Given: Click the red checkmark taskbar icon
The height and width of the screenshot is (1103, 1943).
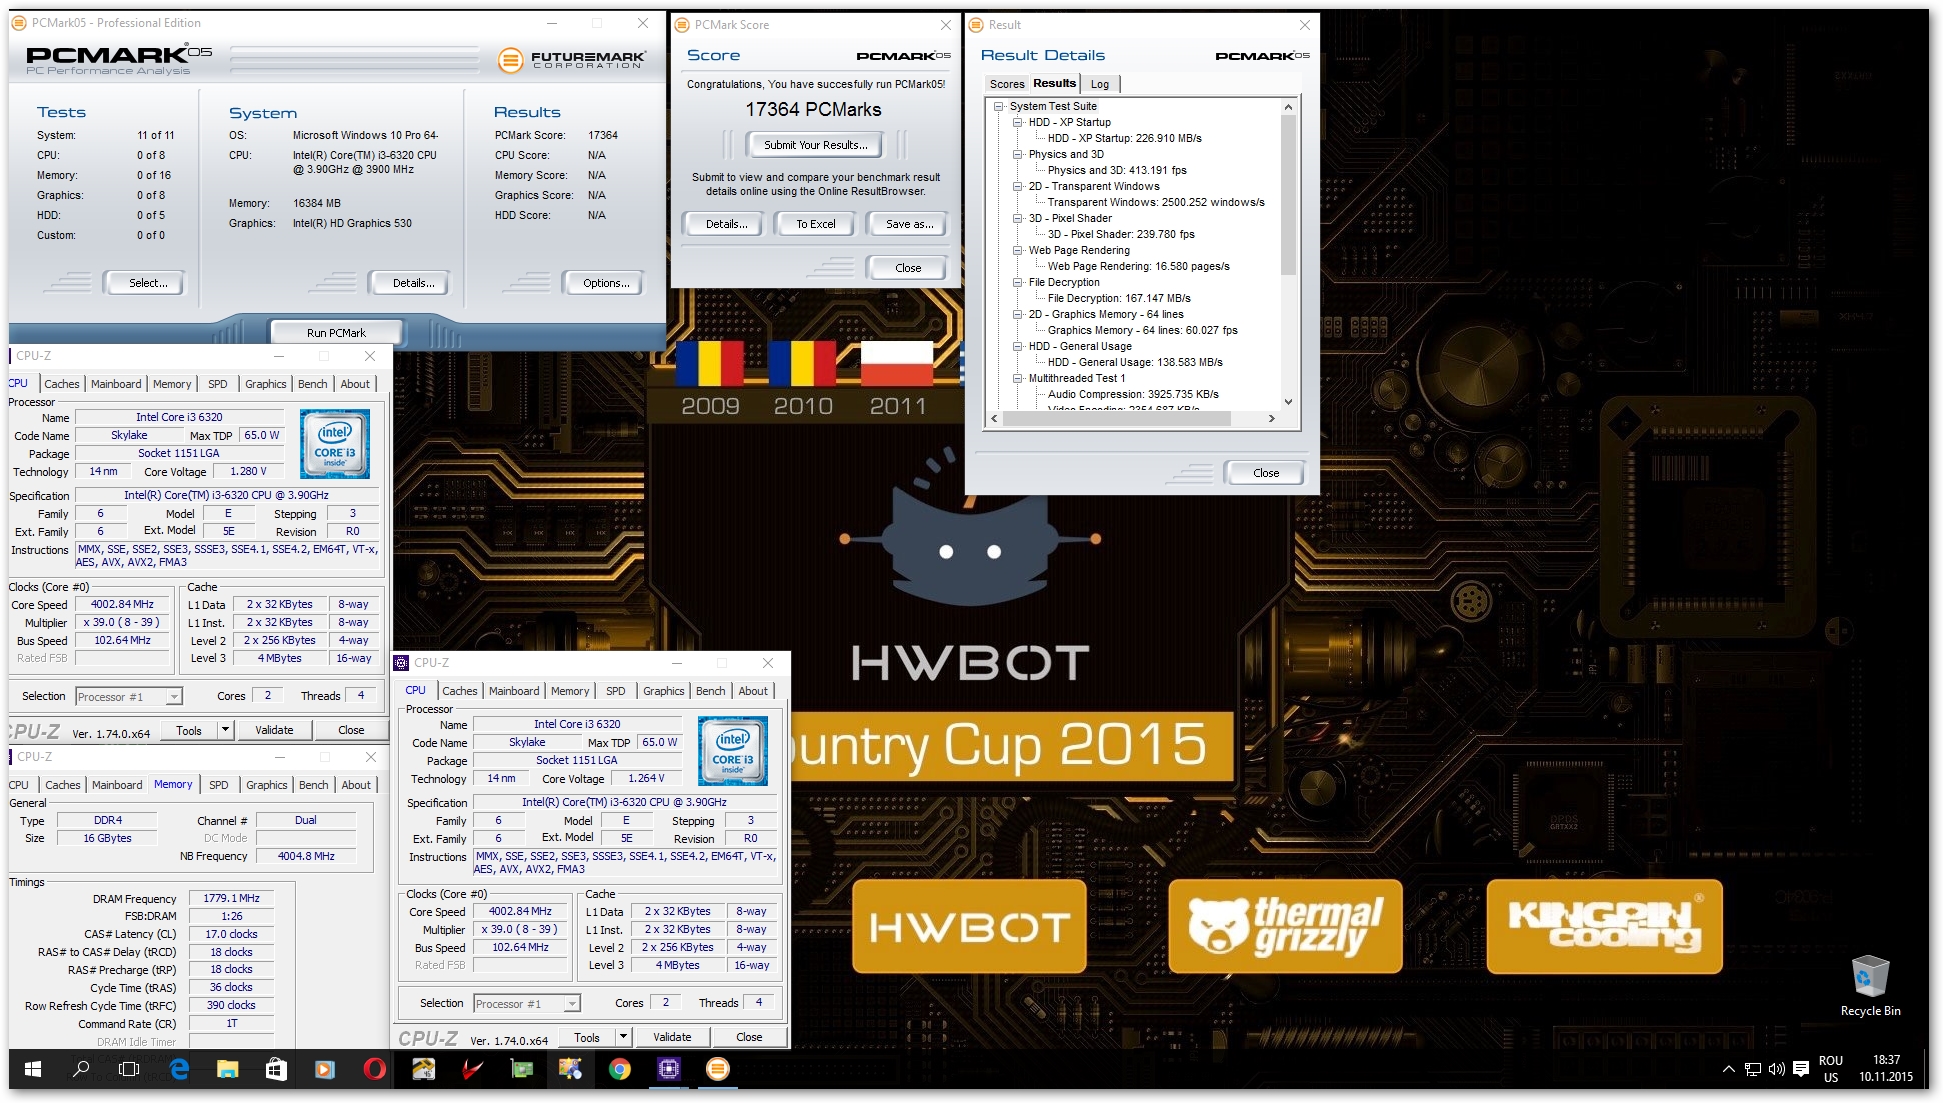Looking at the screenshot, I should coord(472,1069).
